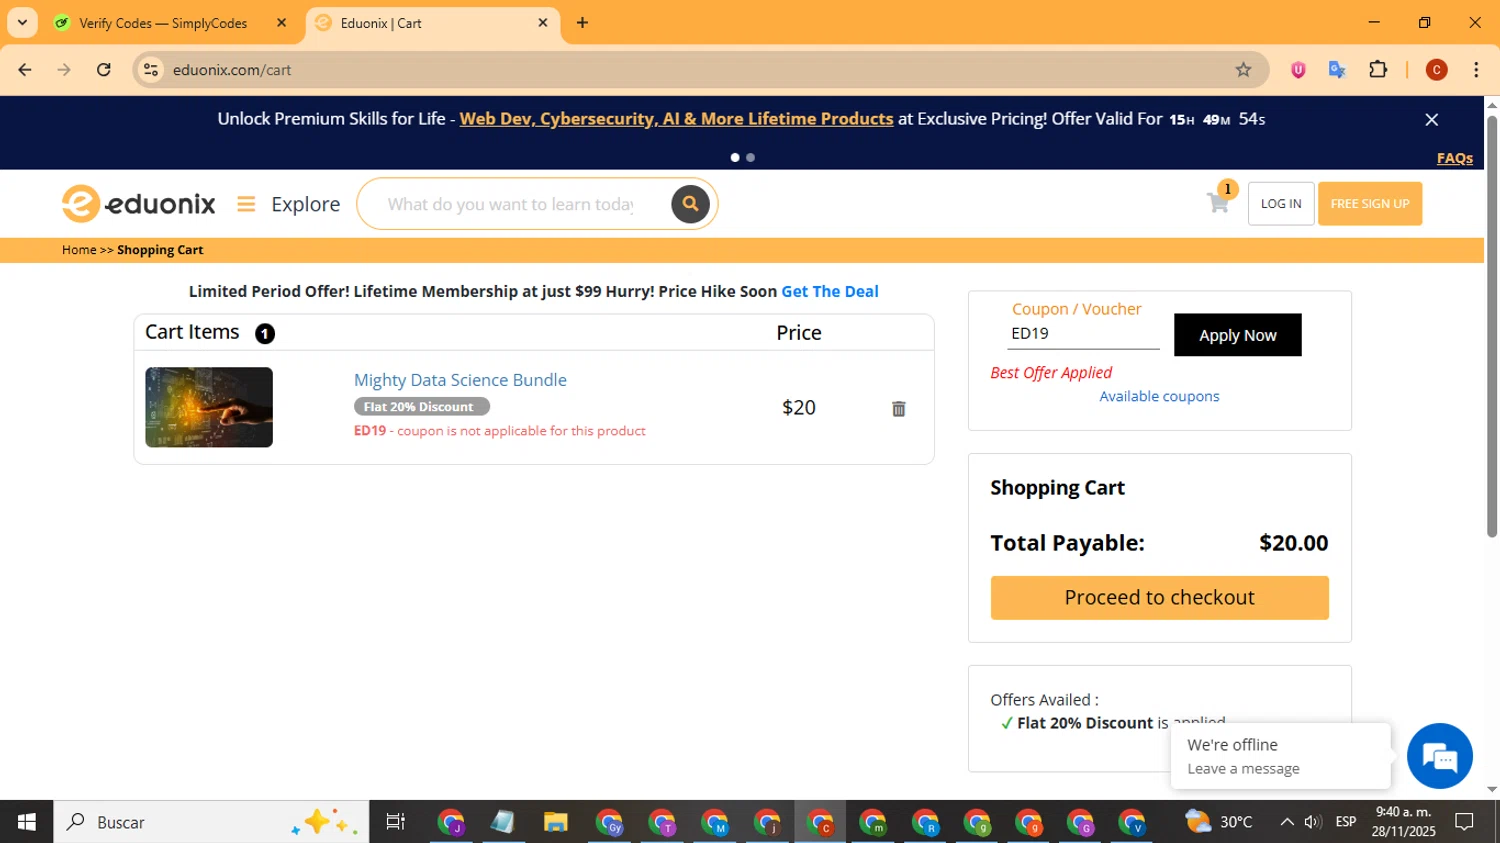Click the Coupon / Voucher input field

click(x=1083, y=334)
